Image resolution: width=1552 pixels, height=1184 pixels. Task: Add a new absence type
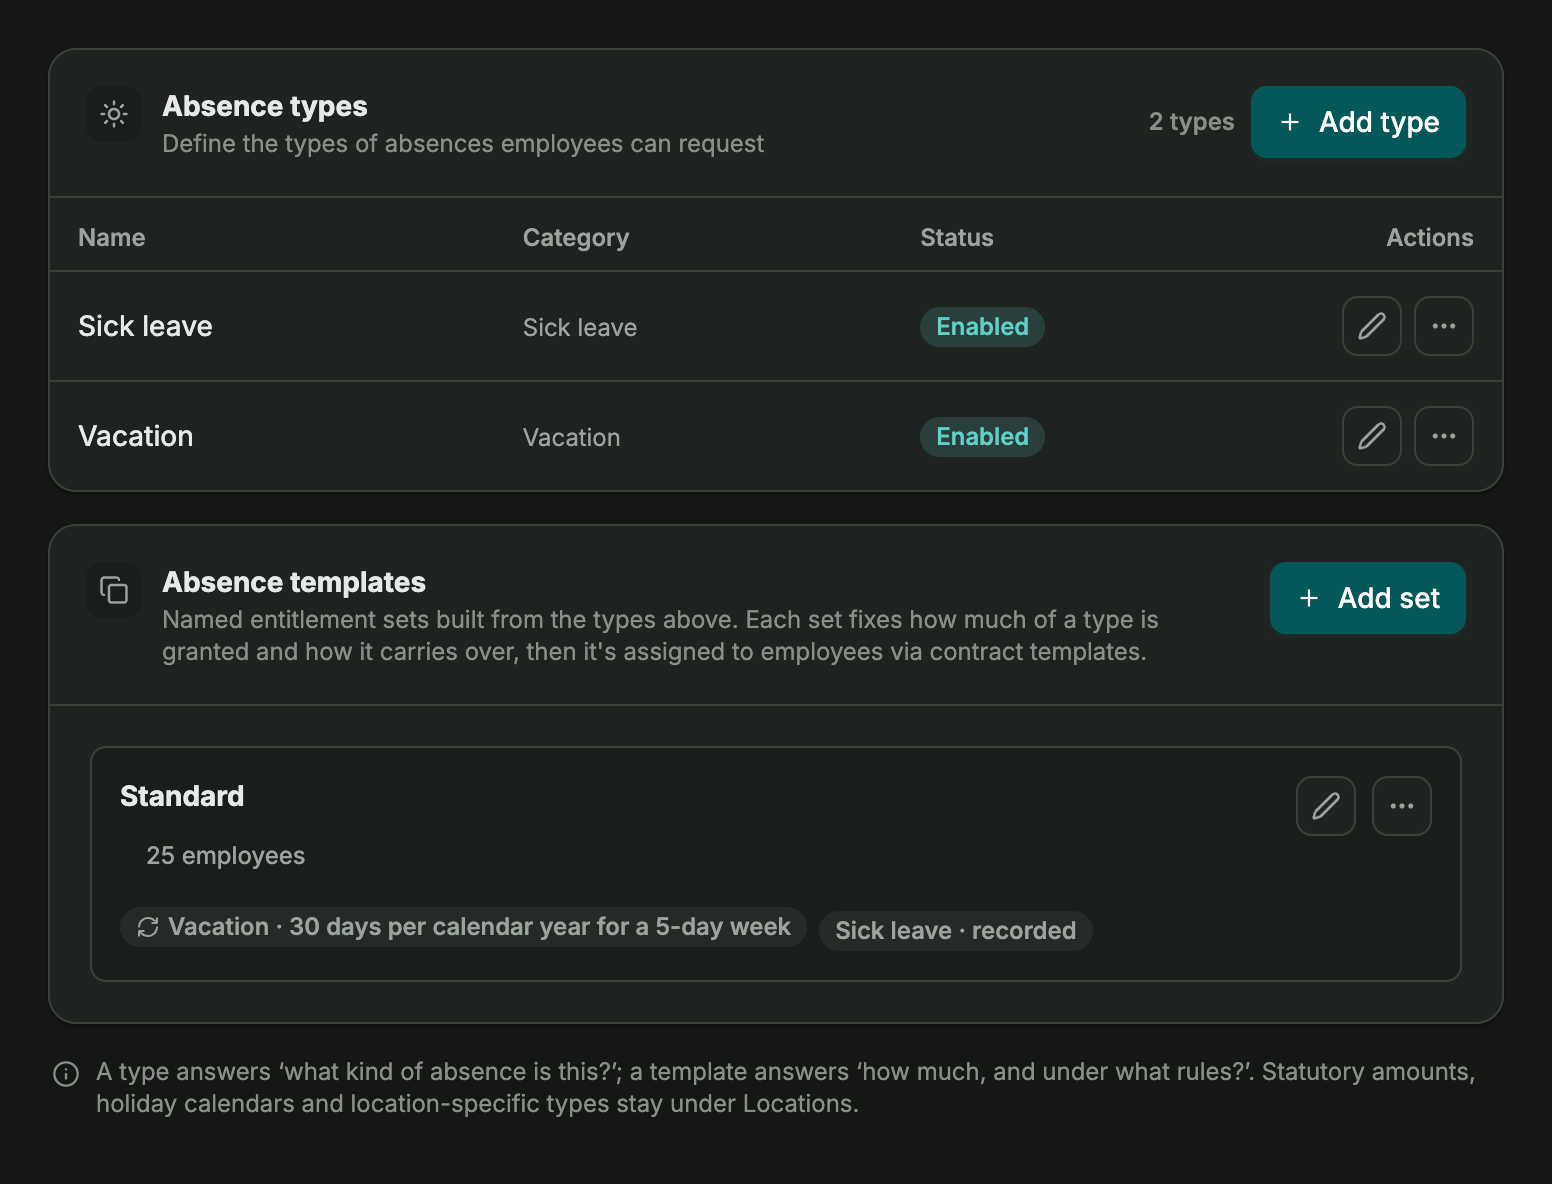coord(1358,122)
